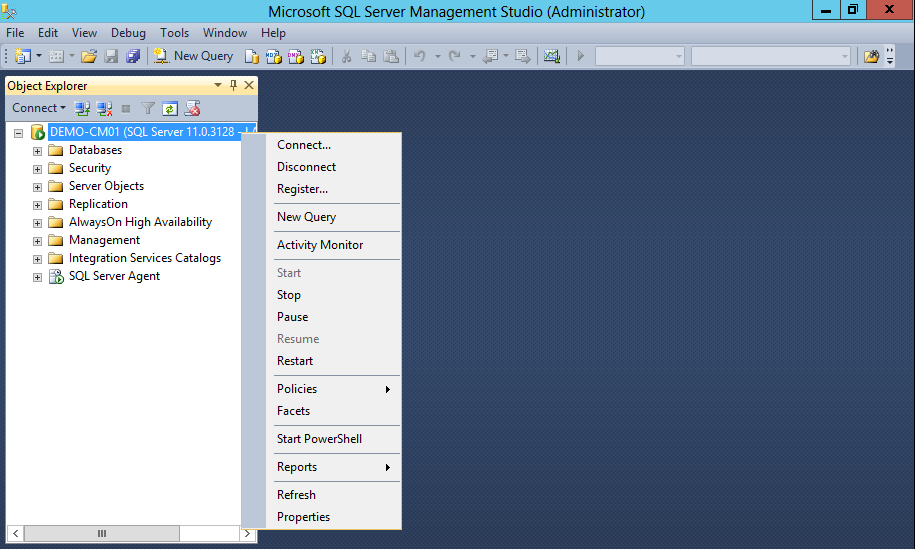Viewport: 915px width, 549px height.
Task: Open the Activity Monitor toolbar icon
Action: pyautogui.click(x=551, y=56)
